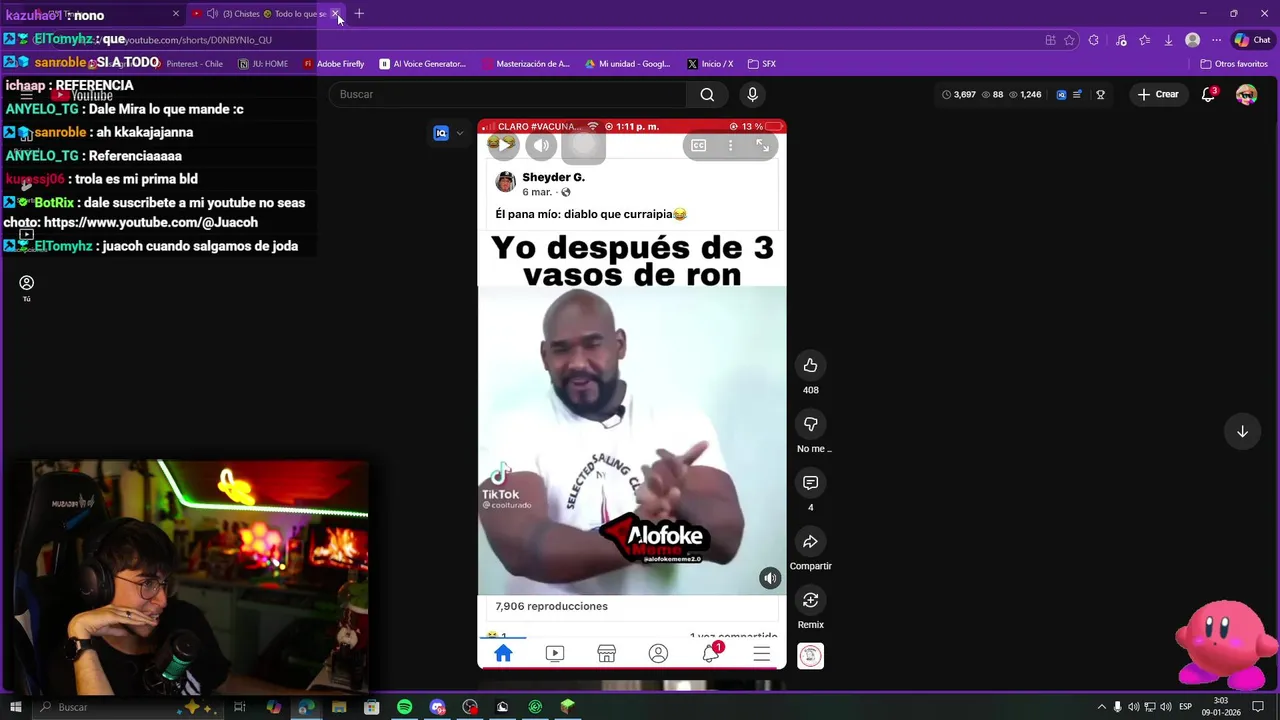The image size is (1280, 720).
Task: Open the Windows Start menu
Action: click(x=15, y=707)
